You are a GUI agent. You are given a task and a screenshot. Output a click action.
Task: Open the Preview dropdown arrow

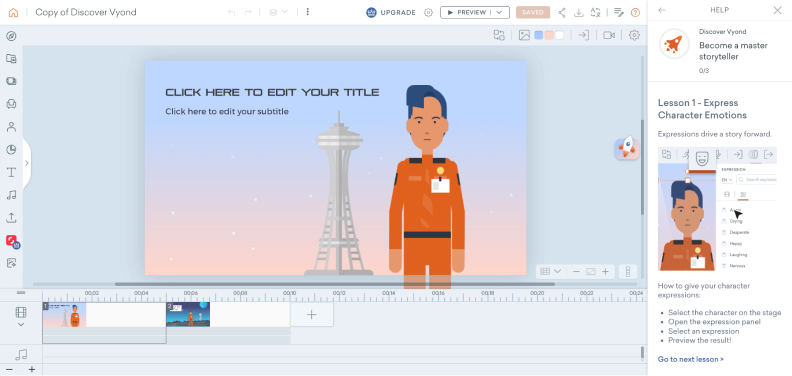coord(500,12)
